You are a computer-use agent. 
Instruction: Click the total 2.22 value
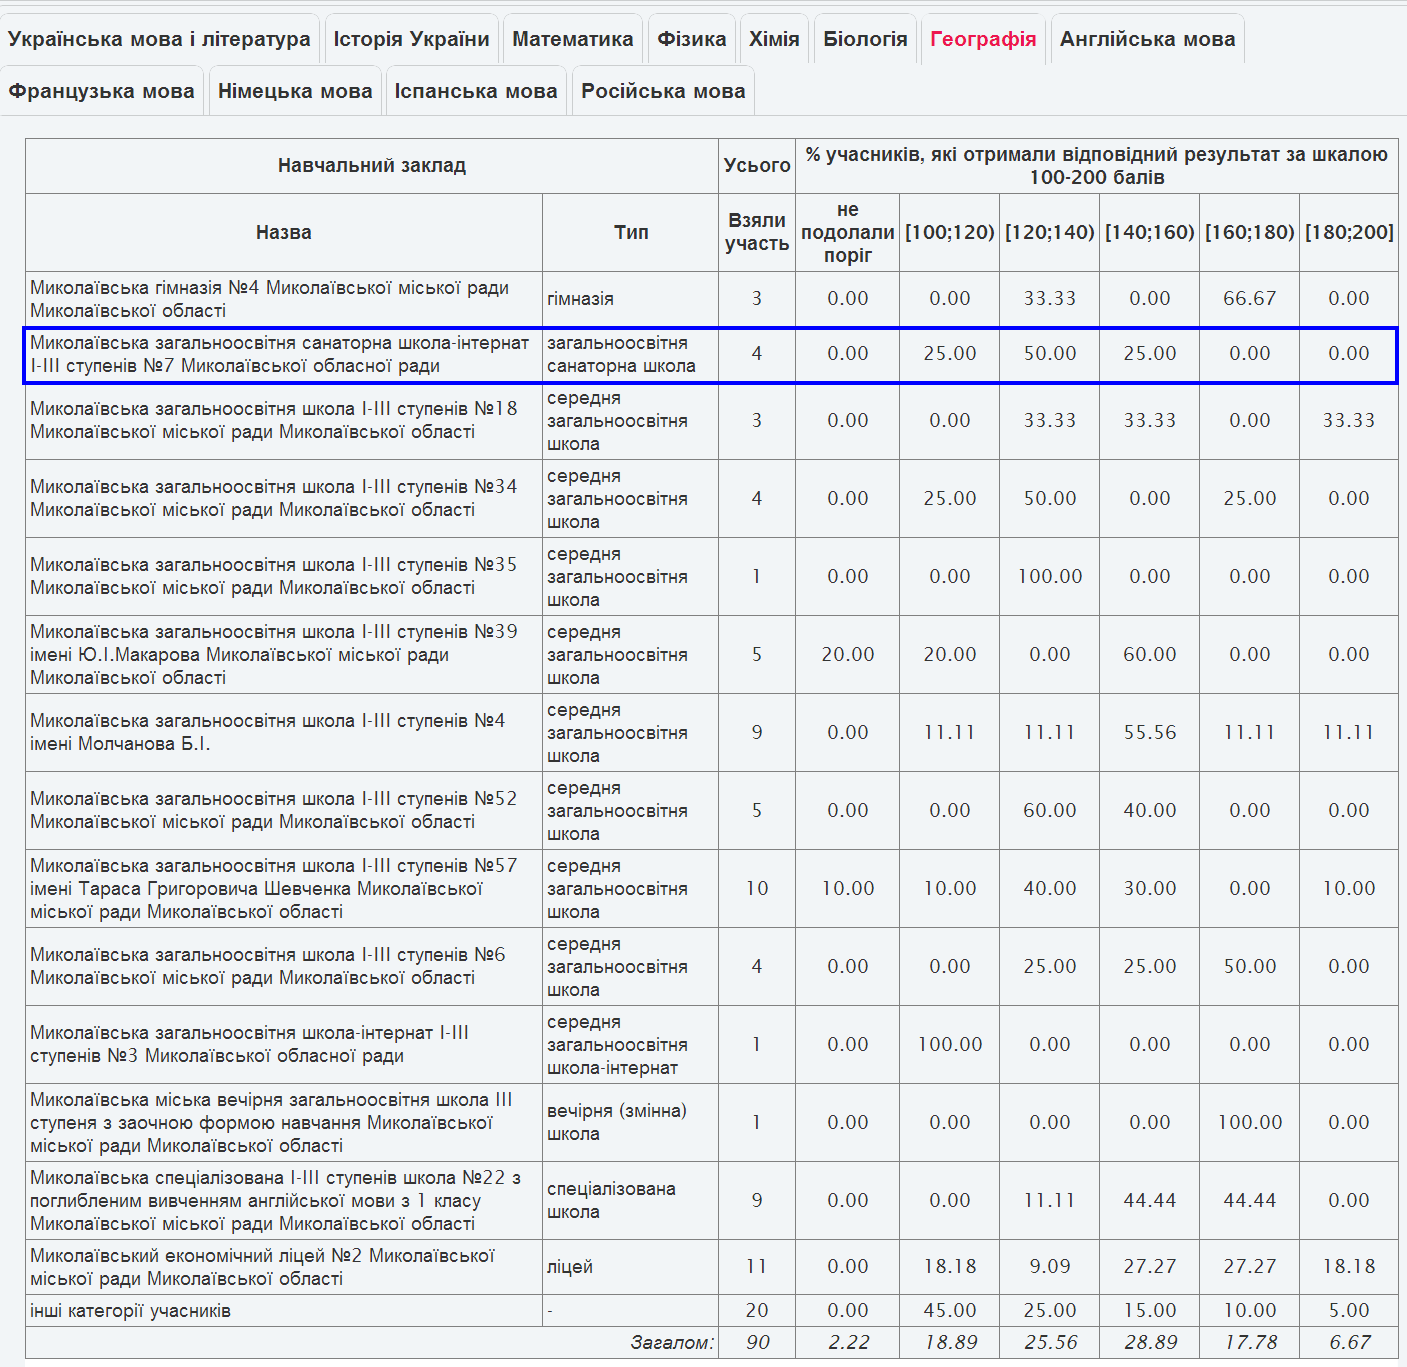pos(848,1343)
